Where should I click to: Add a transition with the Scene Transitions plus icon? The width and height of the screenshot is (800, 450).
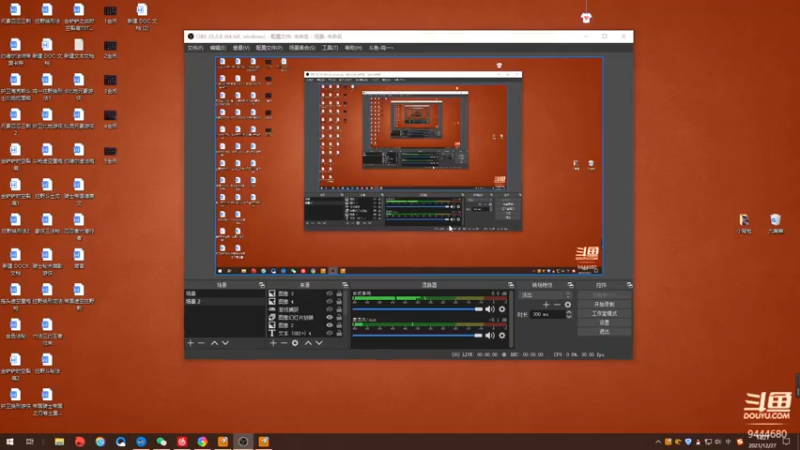tap(546, 305)
